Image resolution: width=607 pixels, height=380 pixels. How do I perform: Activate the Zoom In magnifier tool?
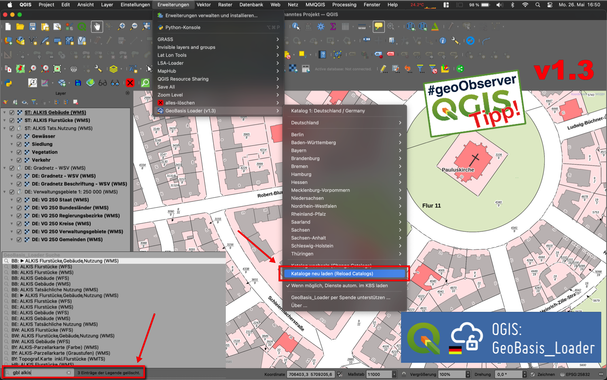click(121, 27)
